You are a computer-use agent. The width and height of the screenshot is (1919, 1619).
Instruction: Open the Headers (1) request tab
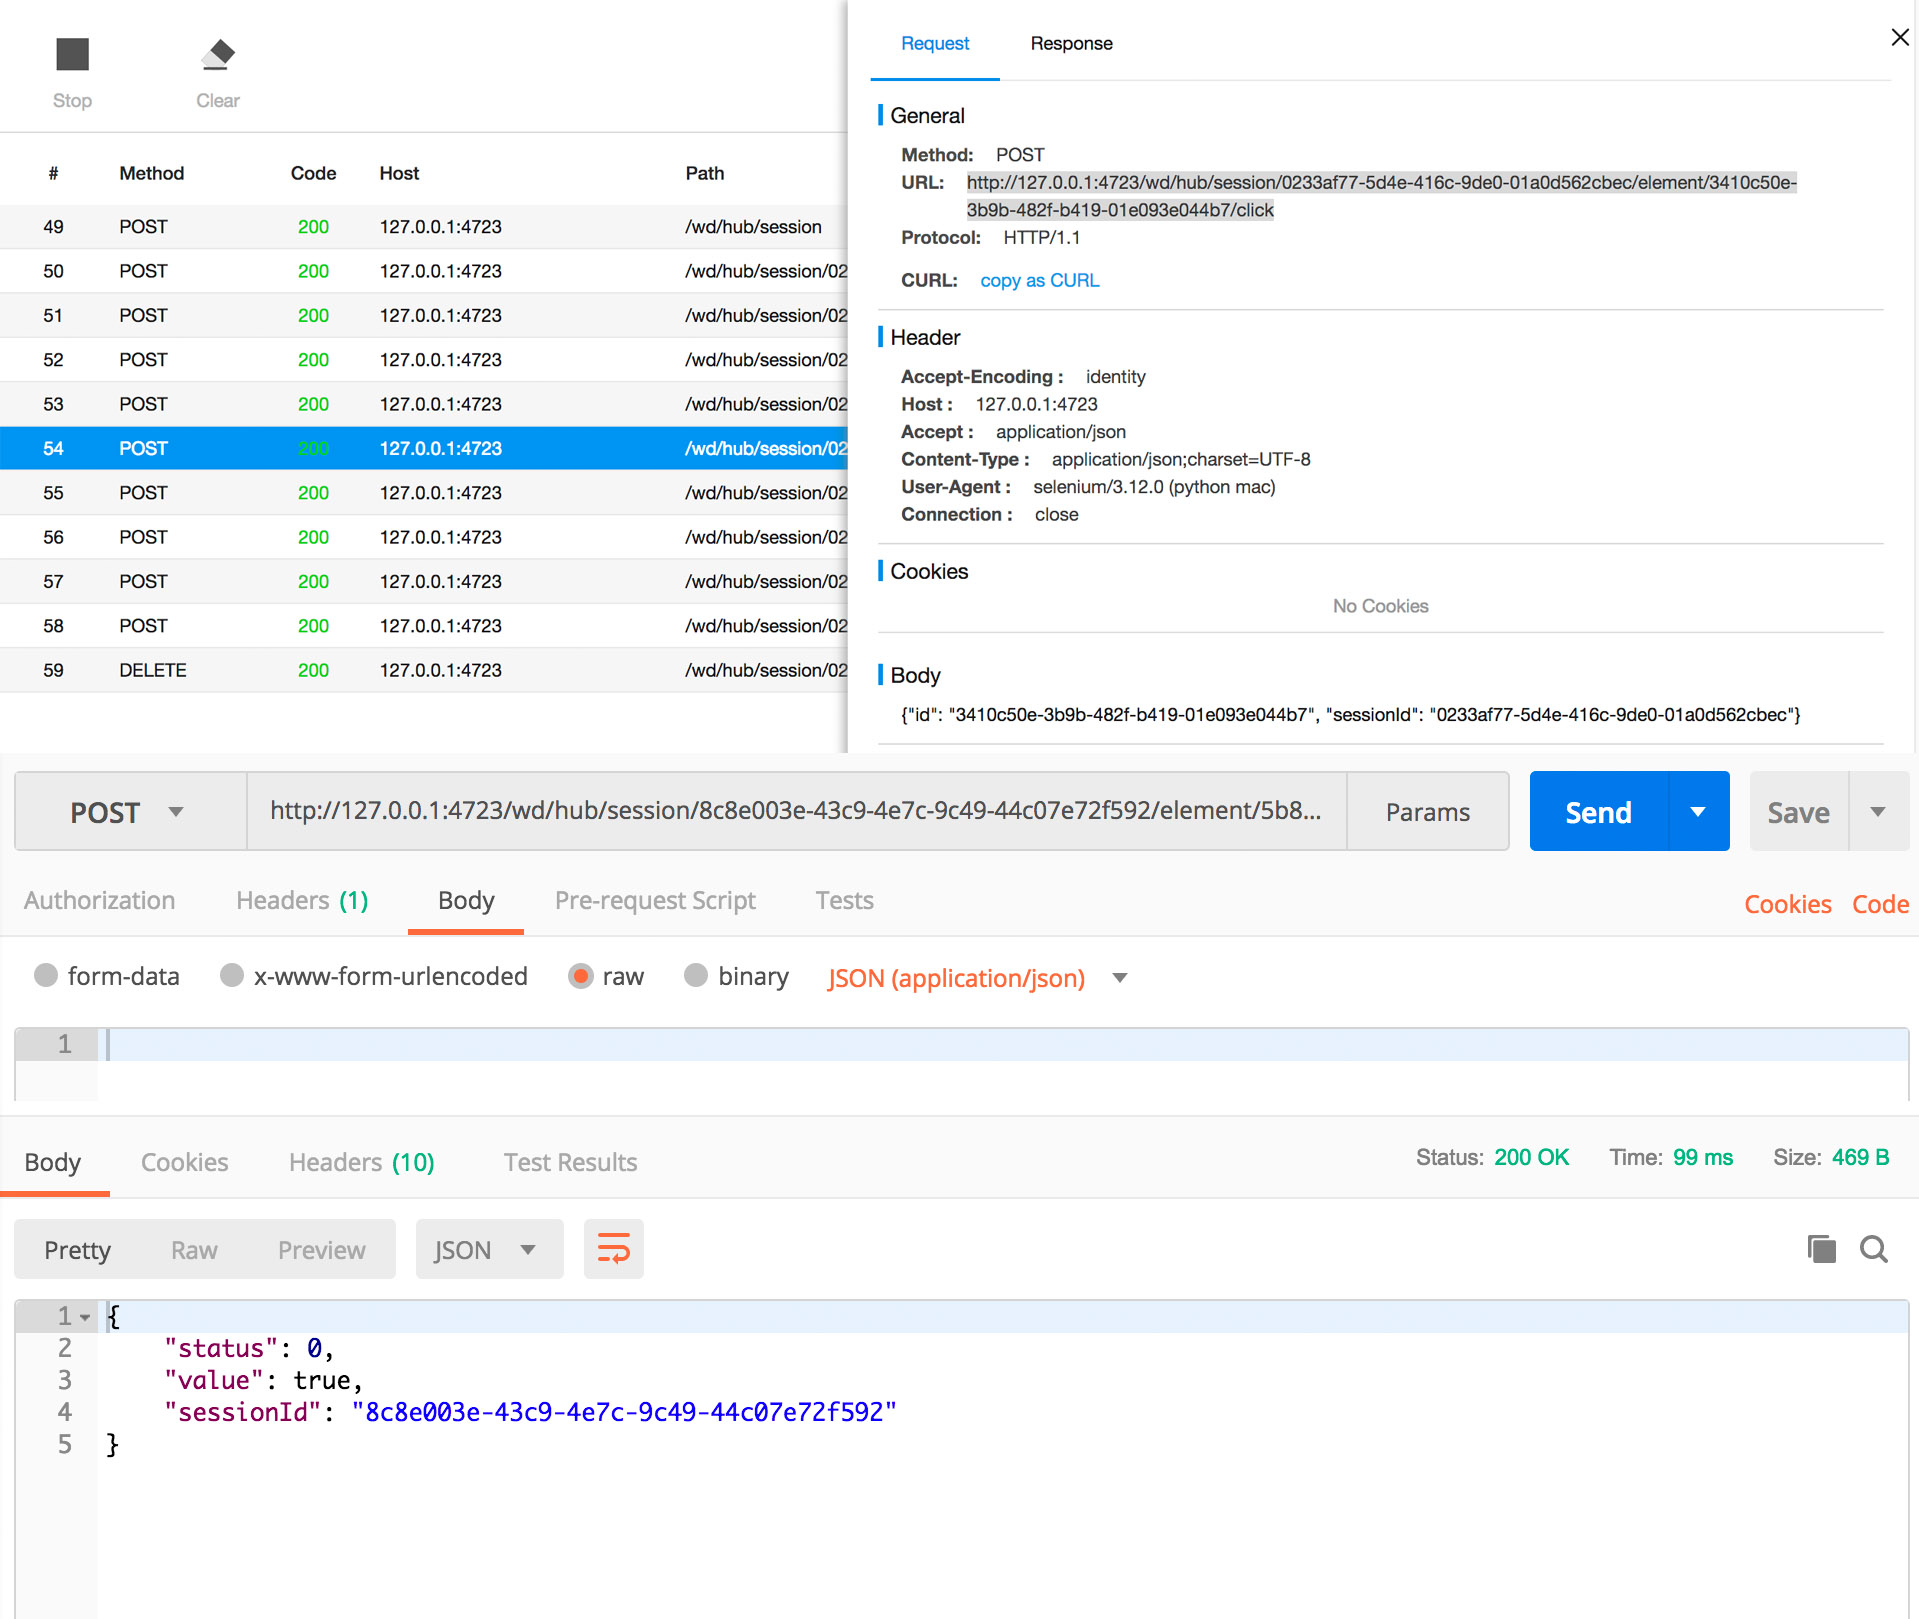tap(302, 900)
